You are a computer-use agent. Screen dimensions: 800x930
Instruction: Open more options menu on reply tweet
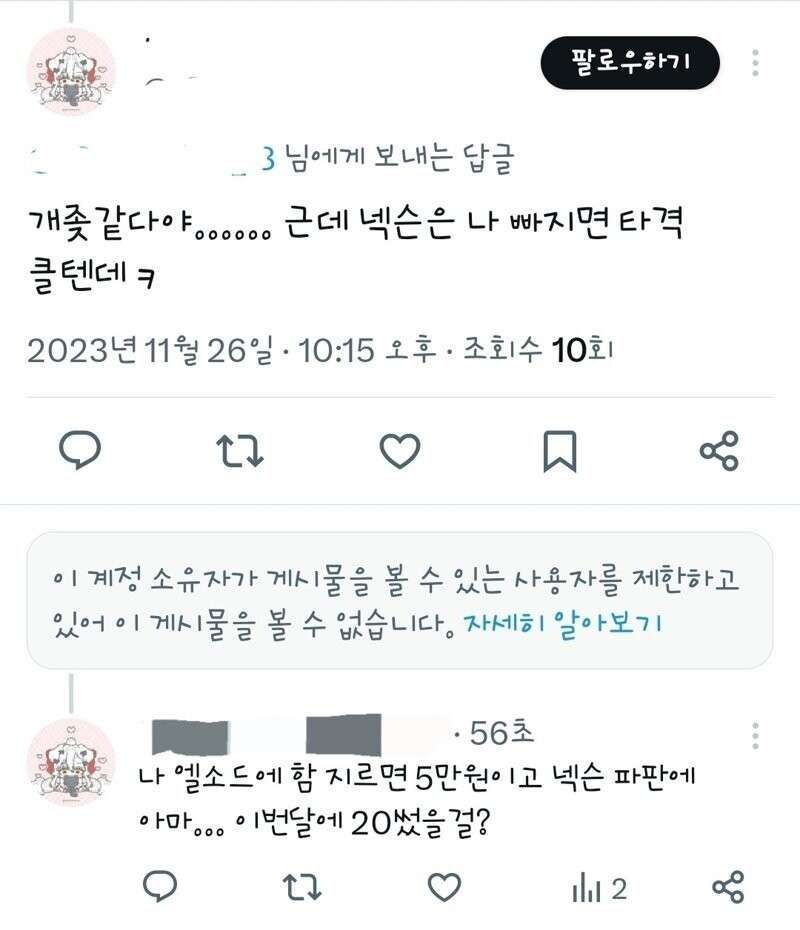tap(755, 735)
